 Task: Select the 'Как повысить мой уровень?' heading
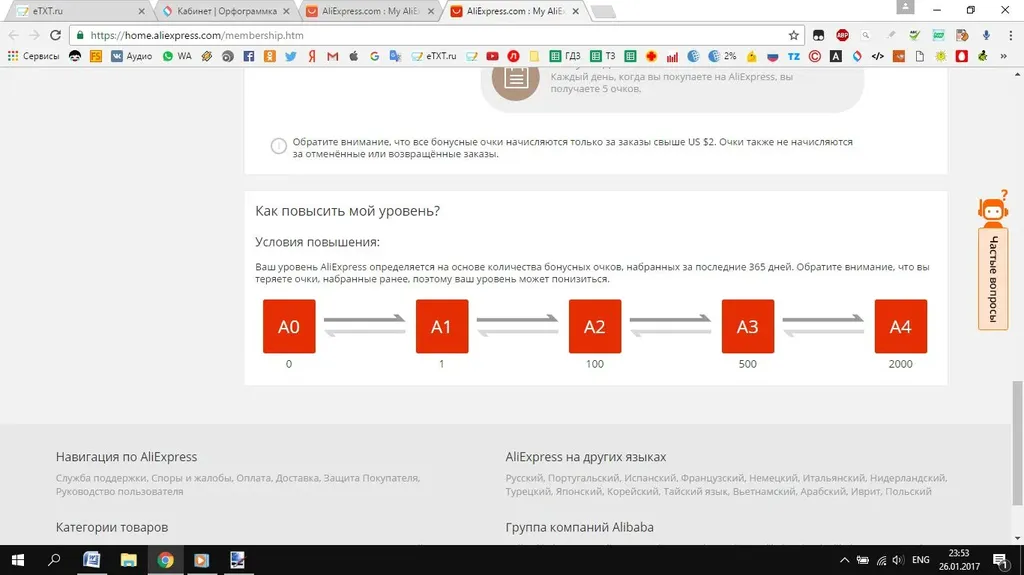point(347,211)
